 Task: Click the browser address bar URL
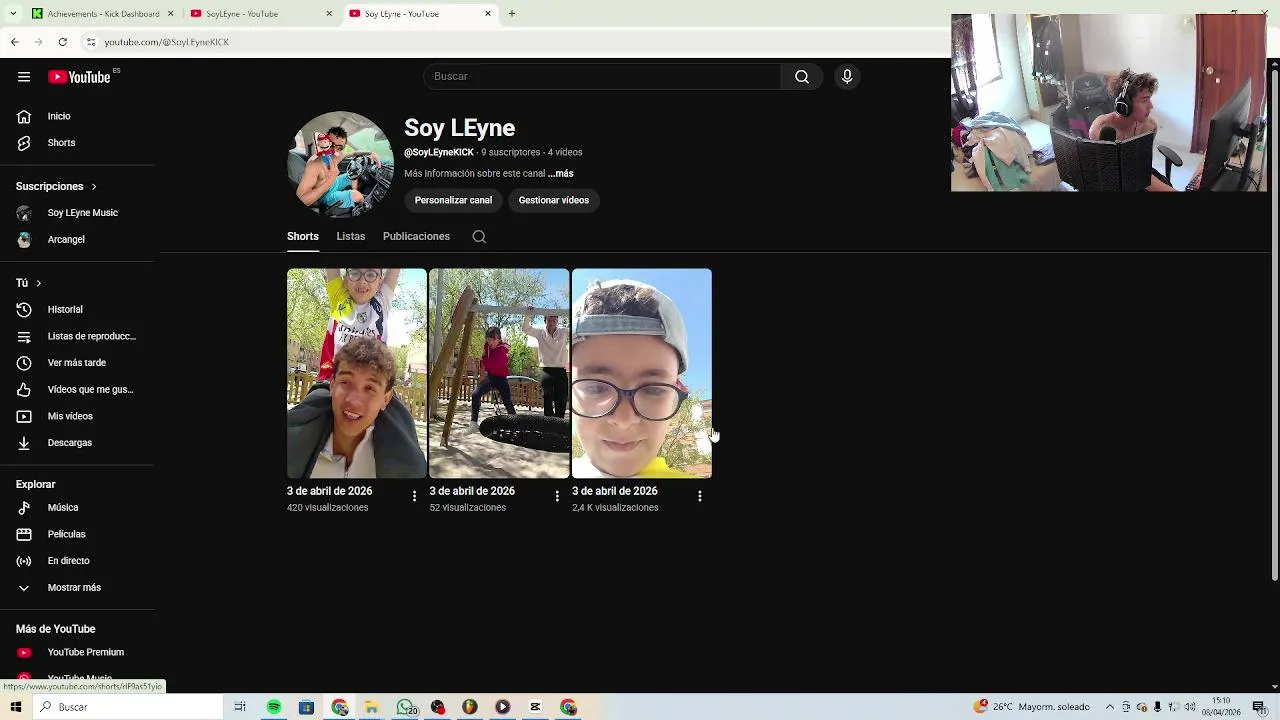point(167,42)
